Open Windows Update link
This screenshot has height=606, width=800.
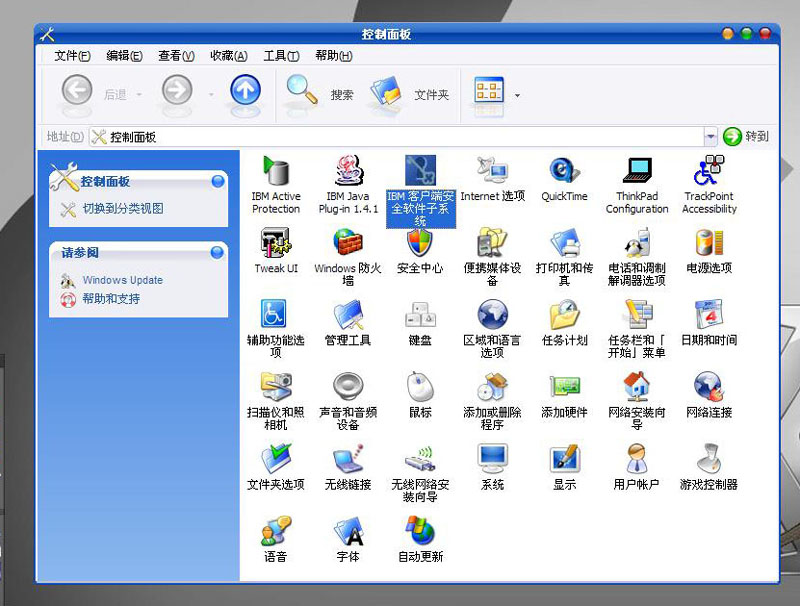pos(122,280)
